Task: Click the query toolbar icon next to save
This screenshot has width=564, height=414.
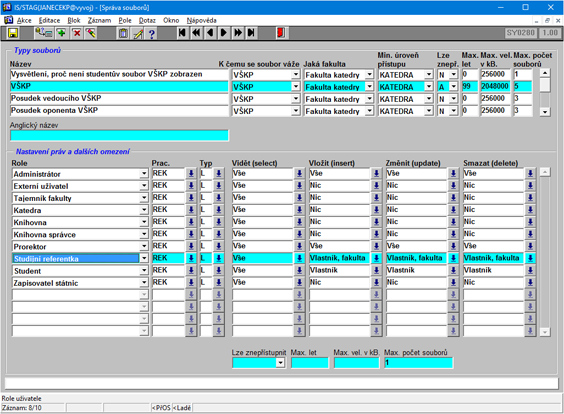Action: (x=44, y=33)
